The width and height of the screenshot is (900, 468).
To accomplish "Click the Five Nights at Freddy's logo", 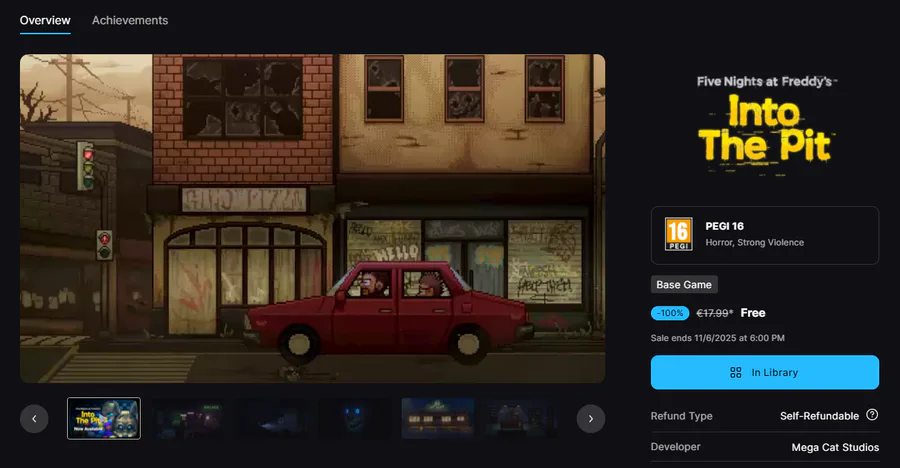I will [x=765, y=125].
